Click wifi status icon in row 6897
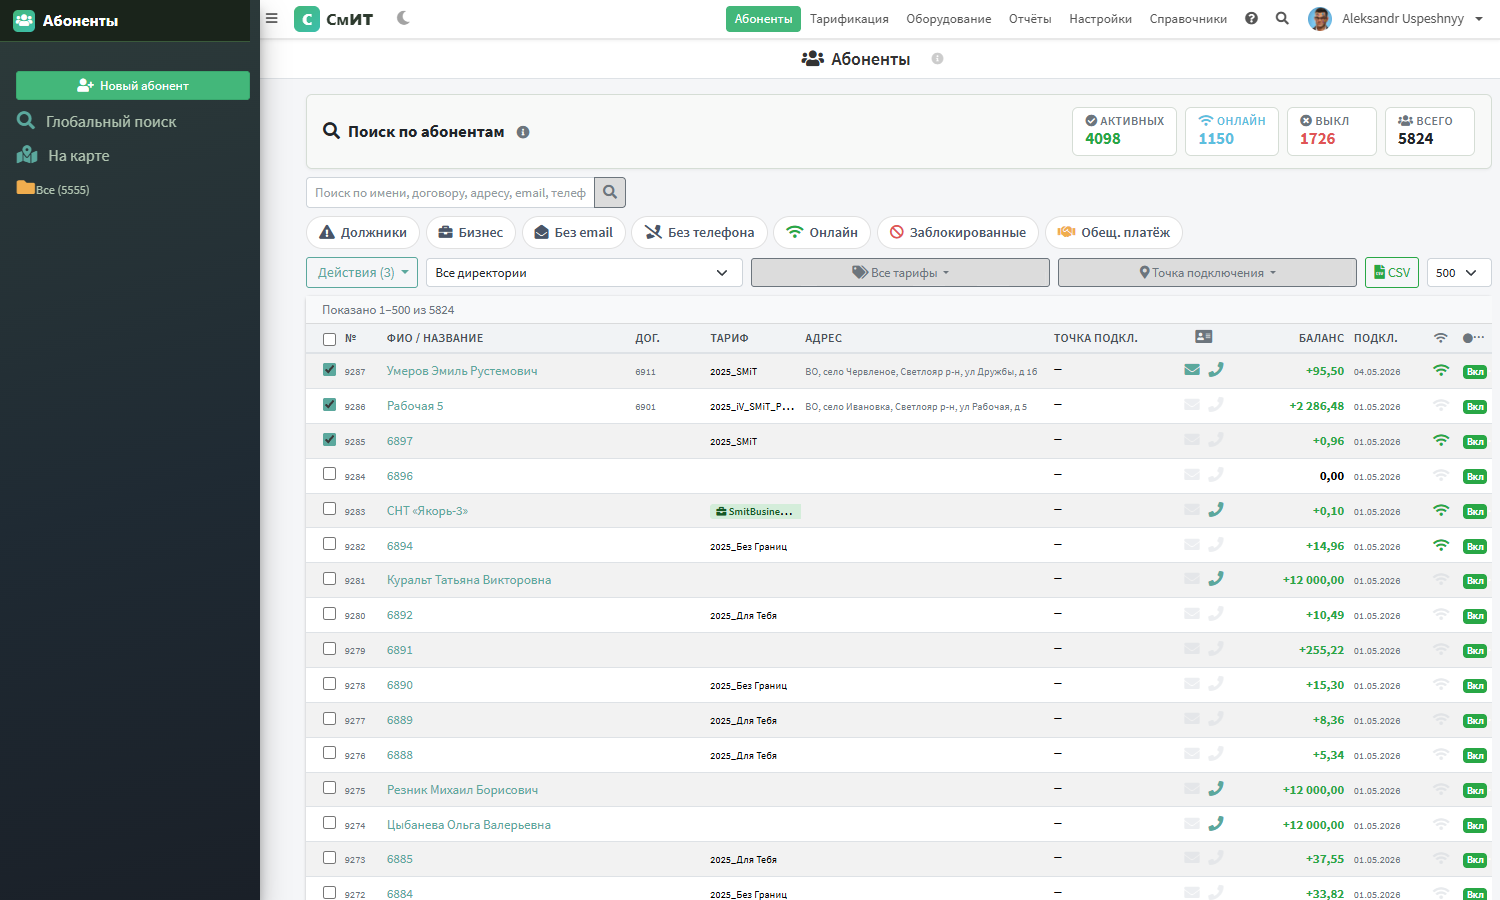 [x=1441, y=440]
